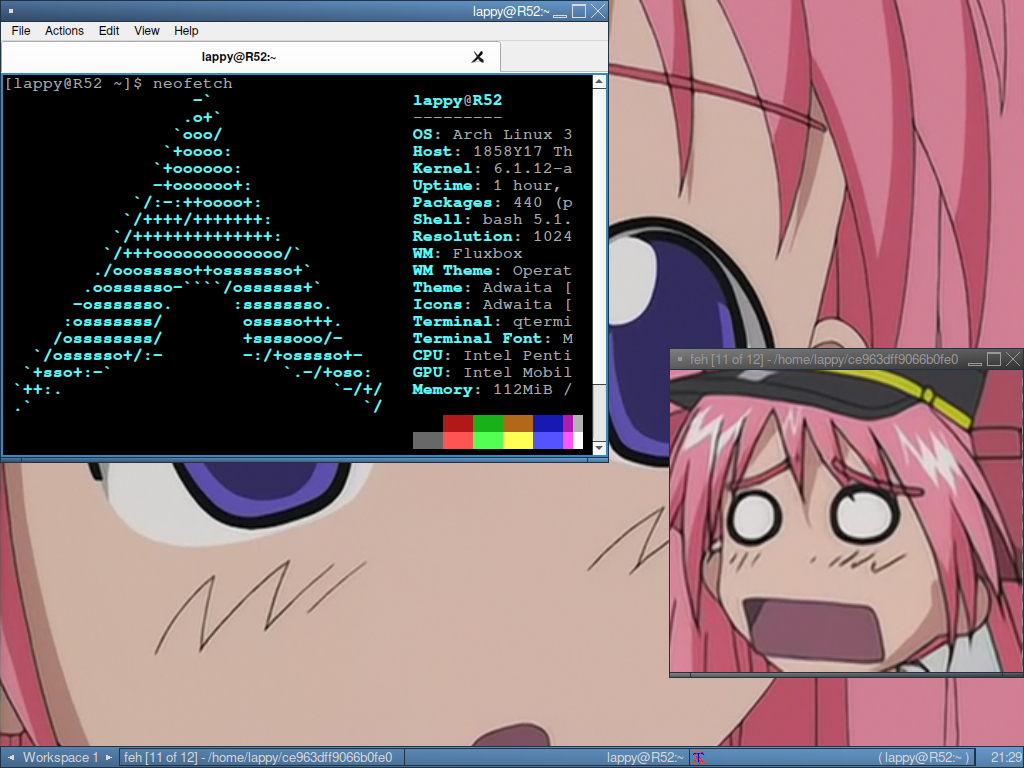Open the Help menu
The image size is (1024, 768).
pyautogui.click(x=186, y=31)
